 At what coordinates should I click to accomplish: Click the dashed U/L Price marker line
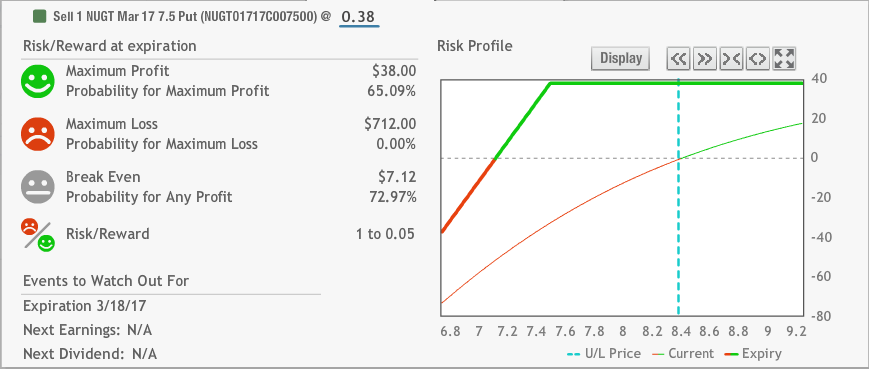coord(678,198)
